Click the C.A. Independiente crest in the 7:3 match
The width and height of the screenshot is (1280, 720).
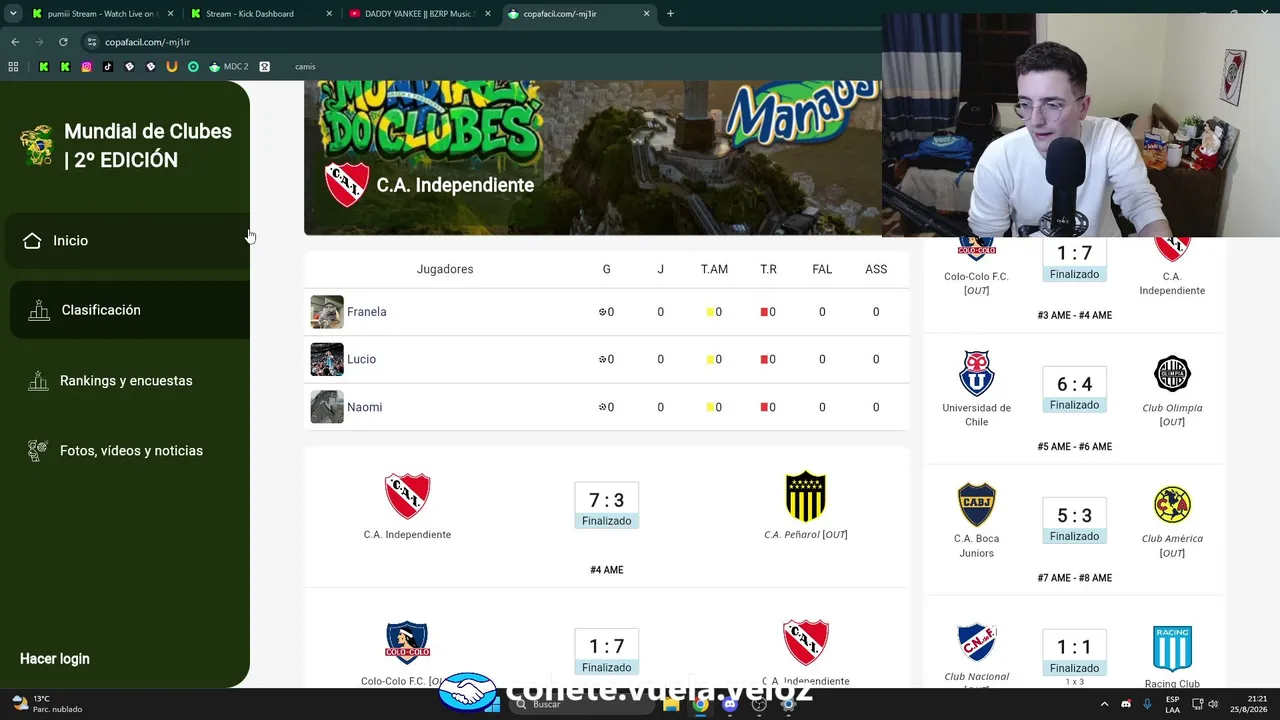(407, 497)
